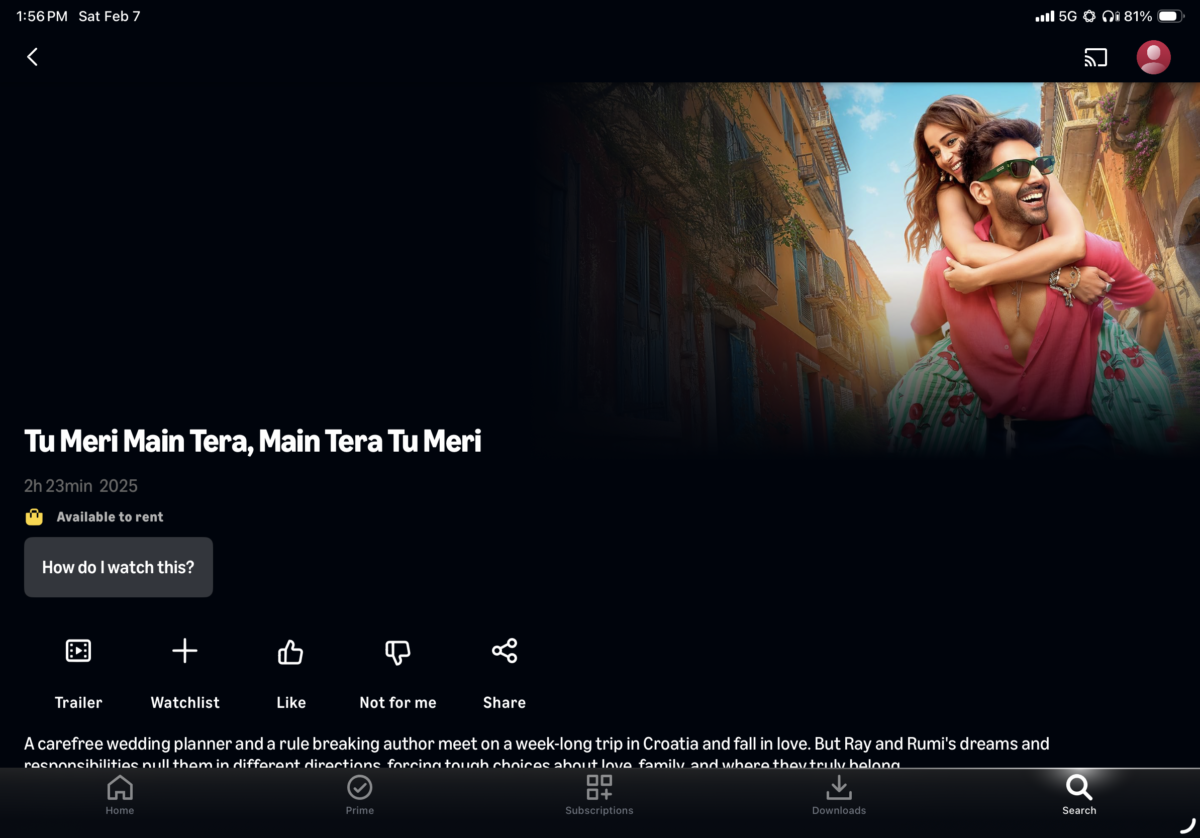Tap the battery indicator in status bar
This screenshot has height=838, width=1200.
pos(1170,16)
